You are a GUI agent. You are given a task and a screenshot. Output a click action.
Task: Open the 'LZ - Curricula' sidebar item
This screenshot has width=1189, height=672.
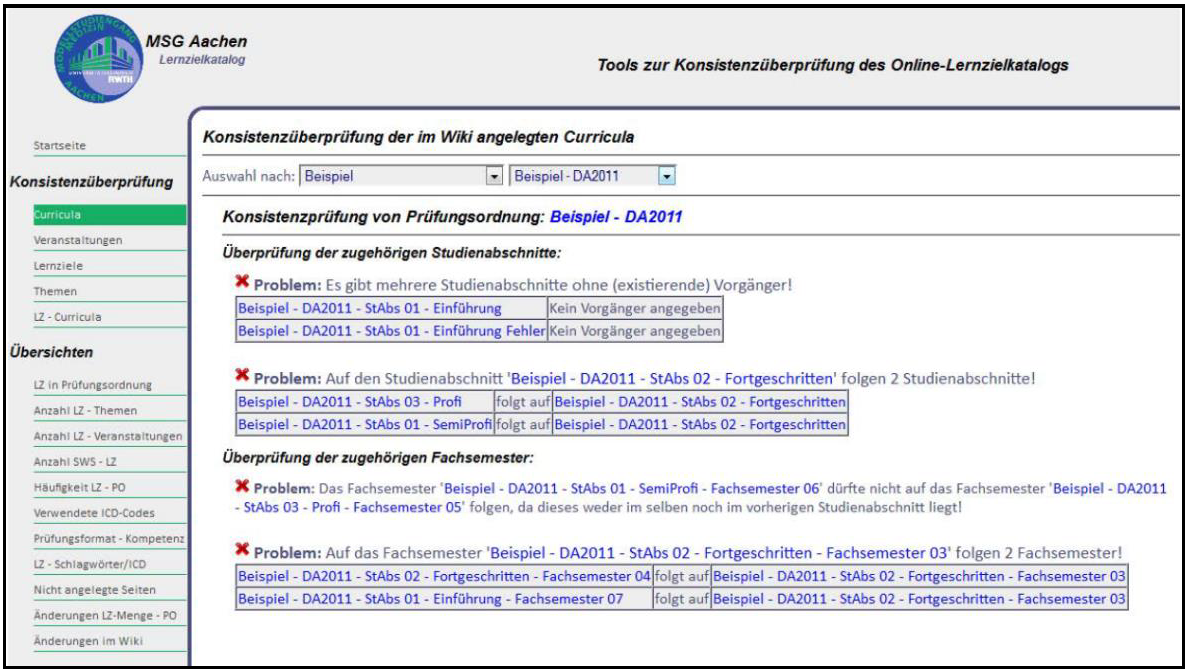point(66,317)
